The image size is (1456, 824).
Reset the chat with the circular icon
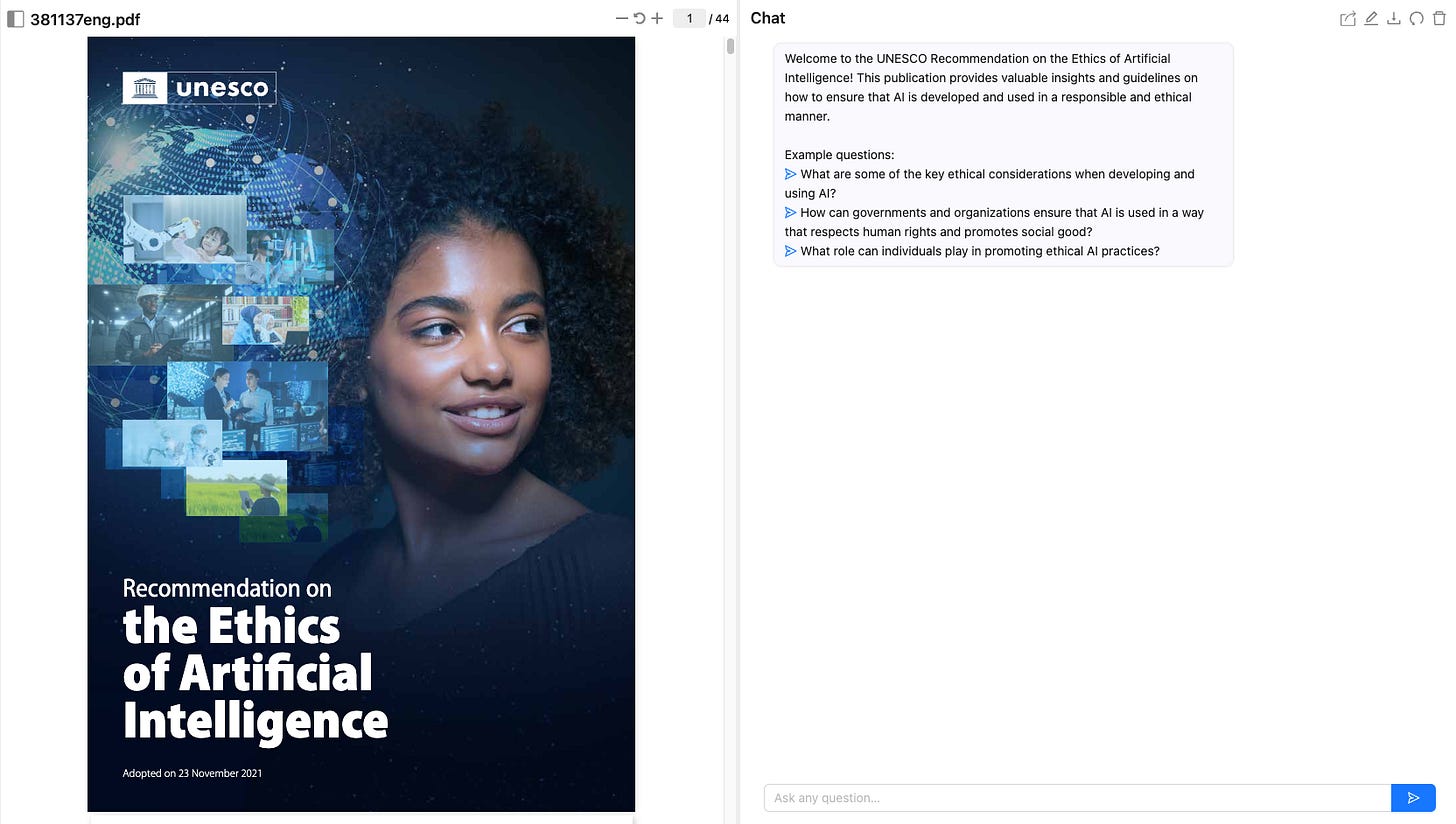(1416, 18)
